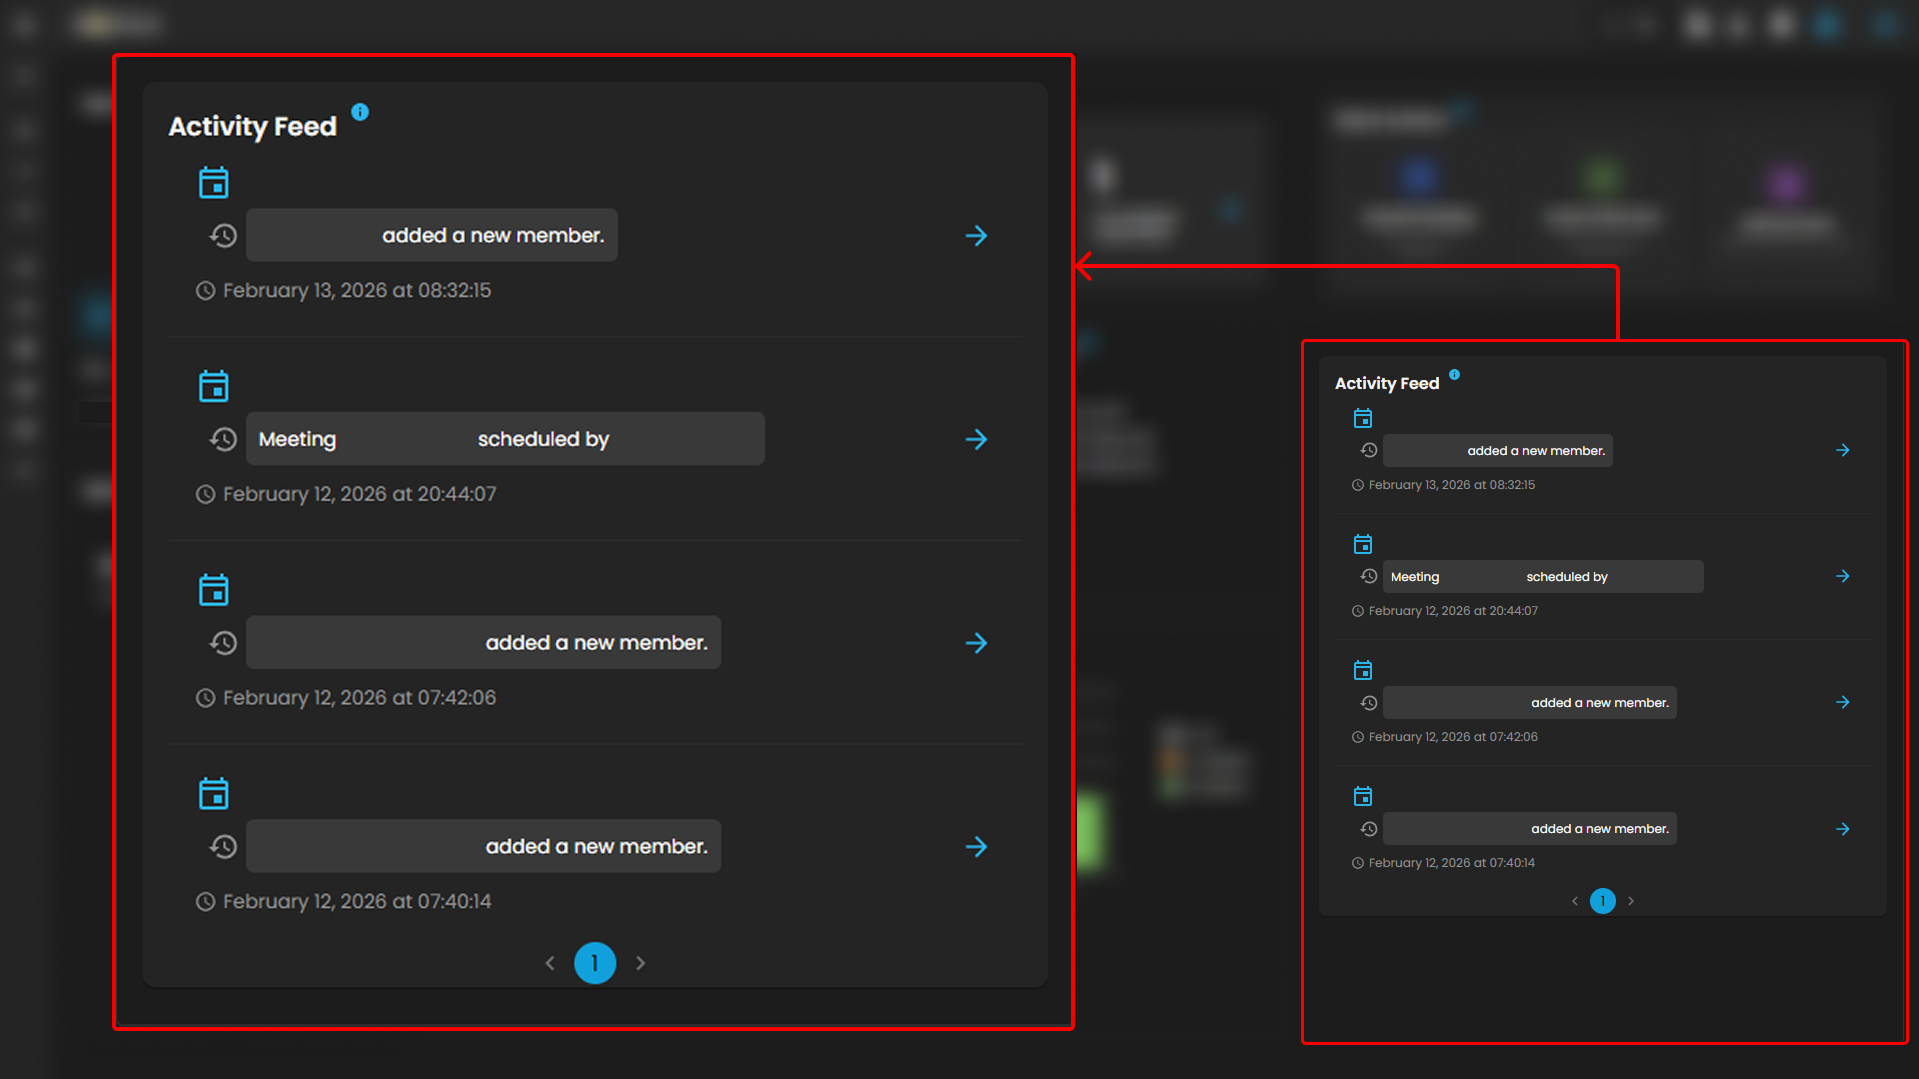Click calendar icon above 07:40:14 entry in large panel
Viewport: 1919px width, 1079px height.
pyautogui.click(x=213, y=794)
